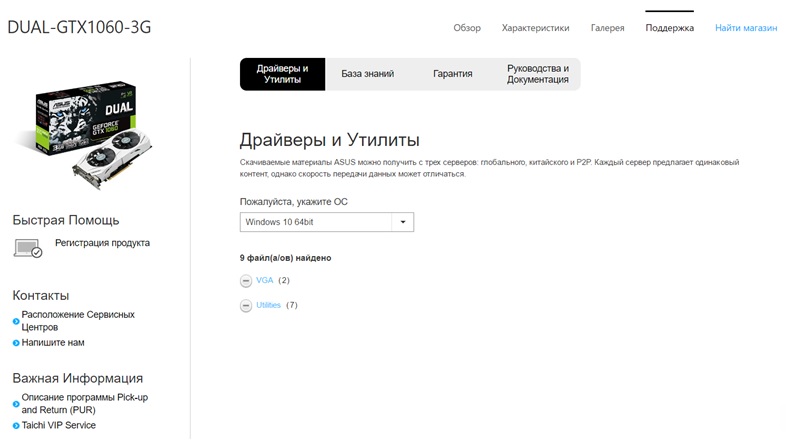786x440 pixels.
Task: Click the Пожалуйста, укажите ОС label
Action: [x=293, y=202]
